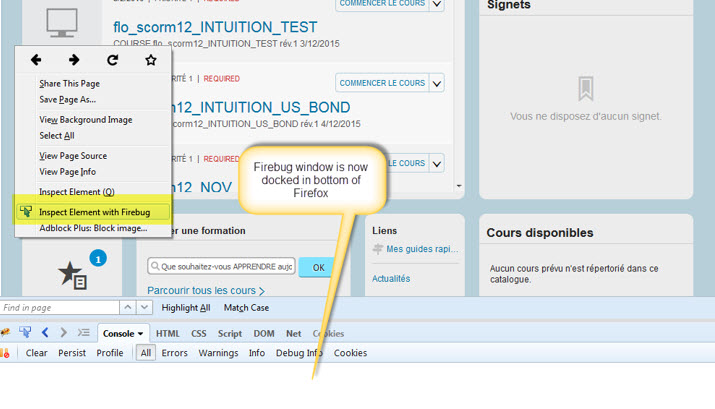Click the magnifier icon in search field
The width and height of the screenshot is (715, 409).
point(155,266)
